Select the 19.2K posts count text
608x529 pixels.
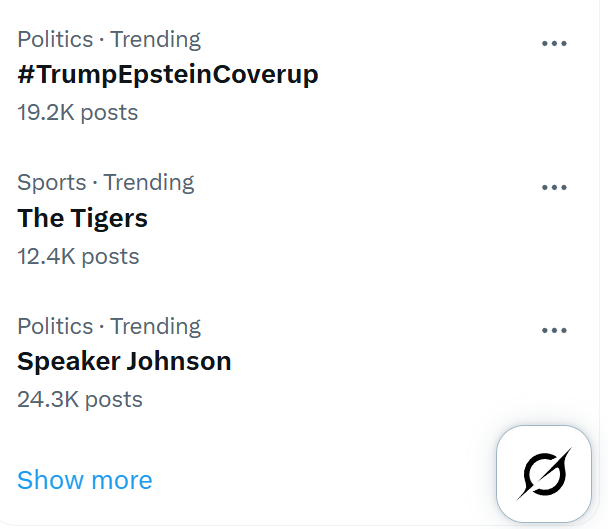coord(78,112)
